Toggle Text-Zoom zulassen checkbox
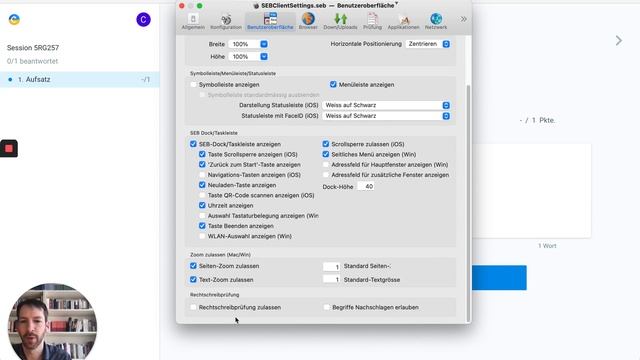 pos(193,280)
